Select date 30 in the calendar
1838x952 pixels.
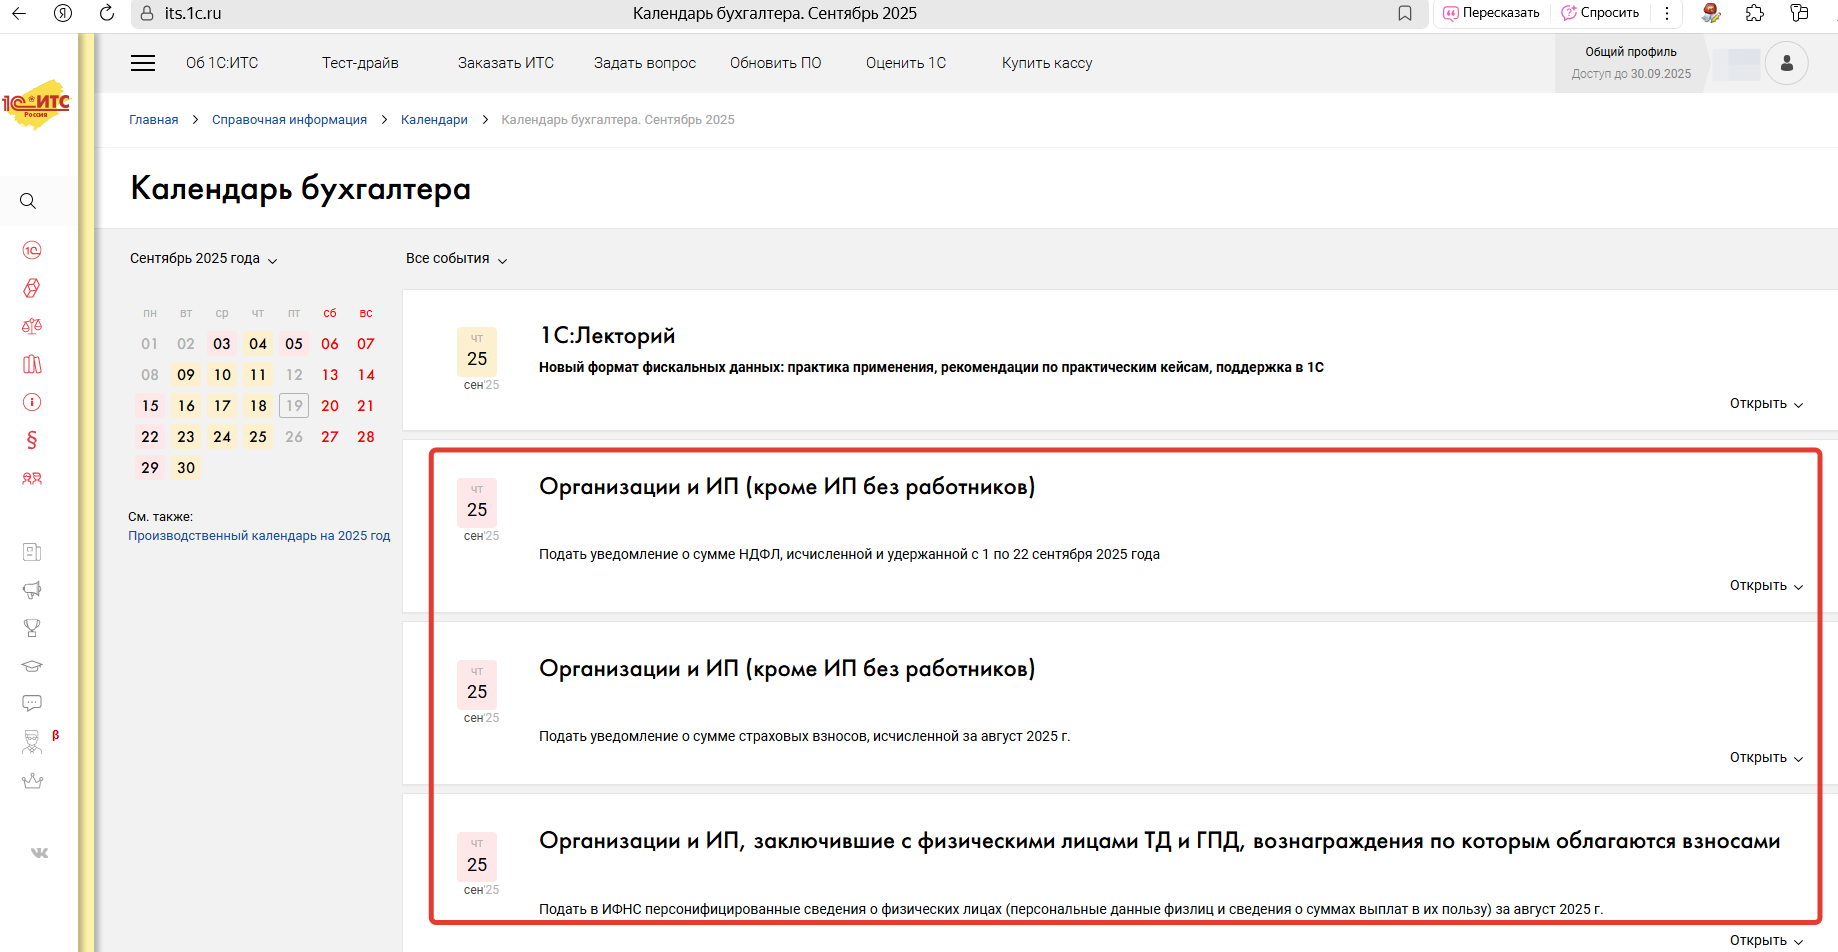(x=186, y=468)
